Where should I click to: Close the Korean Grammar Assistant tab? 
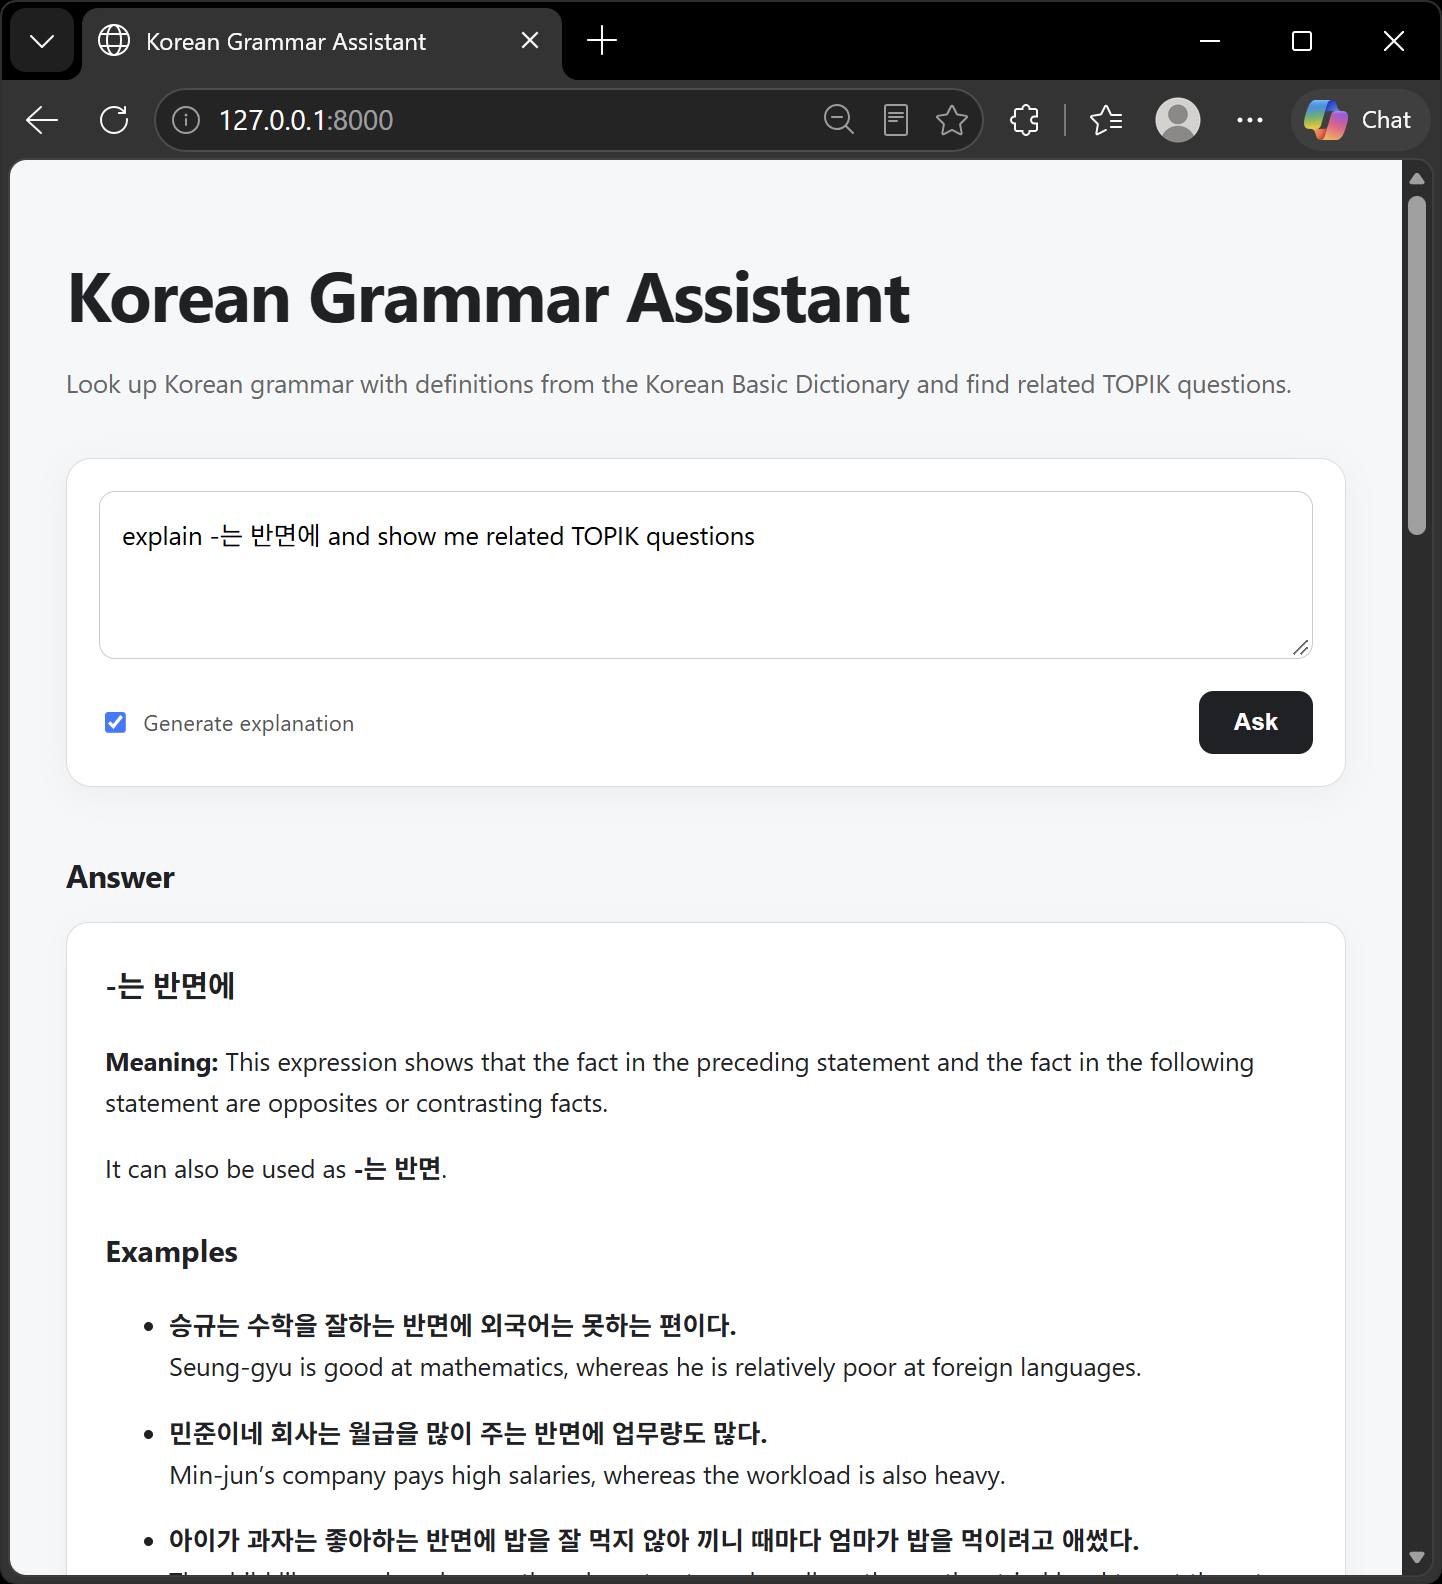click(x=530, y=41)
